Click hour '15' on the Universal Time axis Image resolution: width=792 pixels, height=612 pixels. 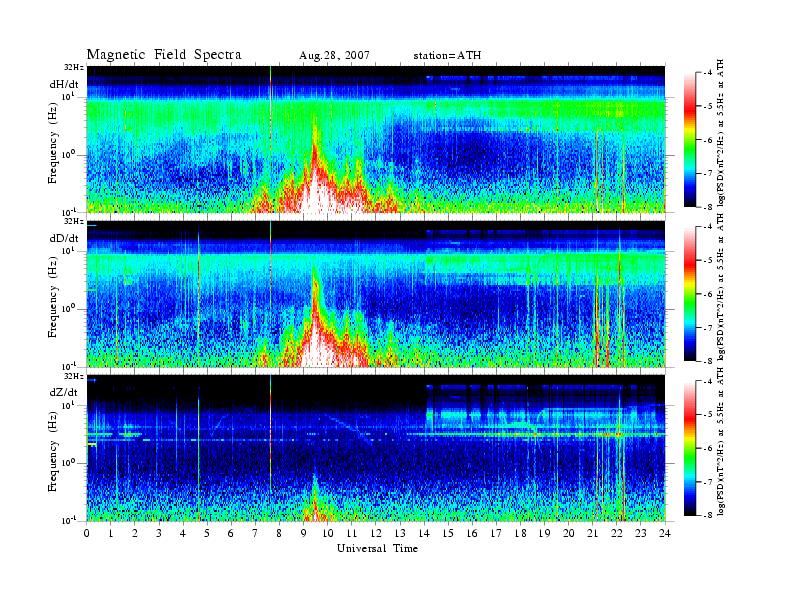pos(448,533)
